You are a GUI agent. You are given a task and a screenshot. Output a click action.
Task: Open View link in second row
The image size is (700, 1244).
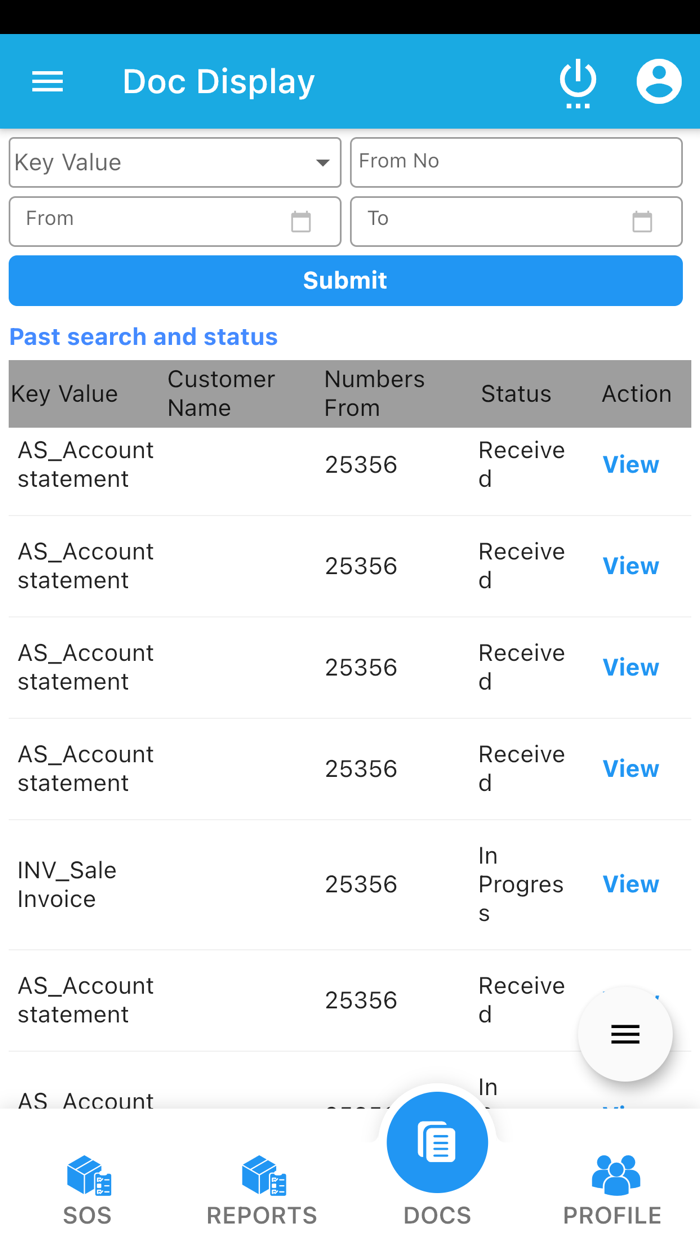tap(630, 566)
